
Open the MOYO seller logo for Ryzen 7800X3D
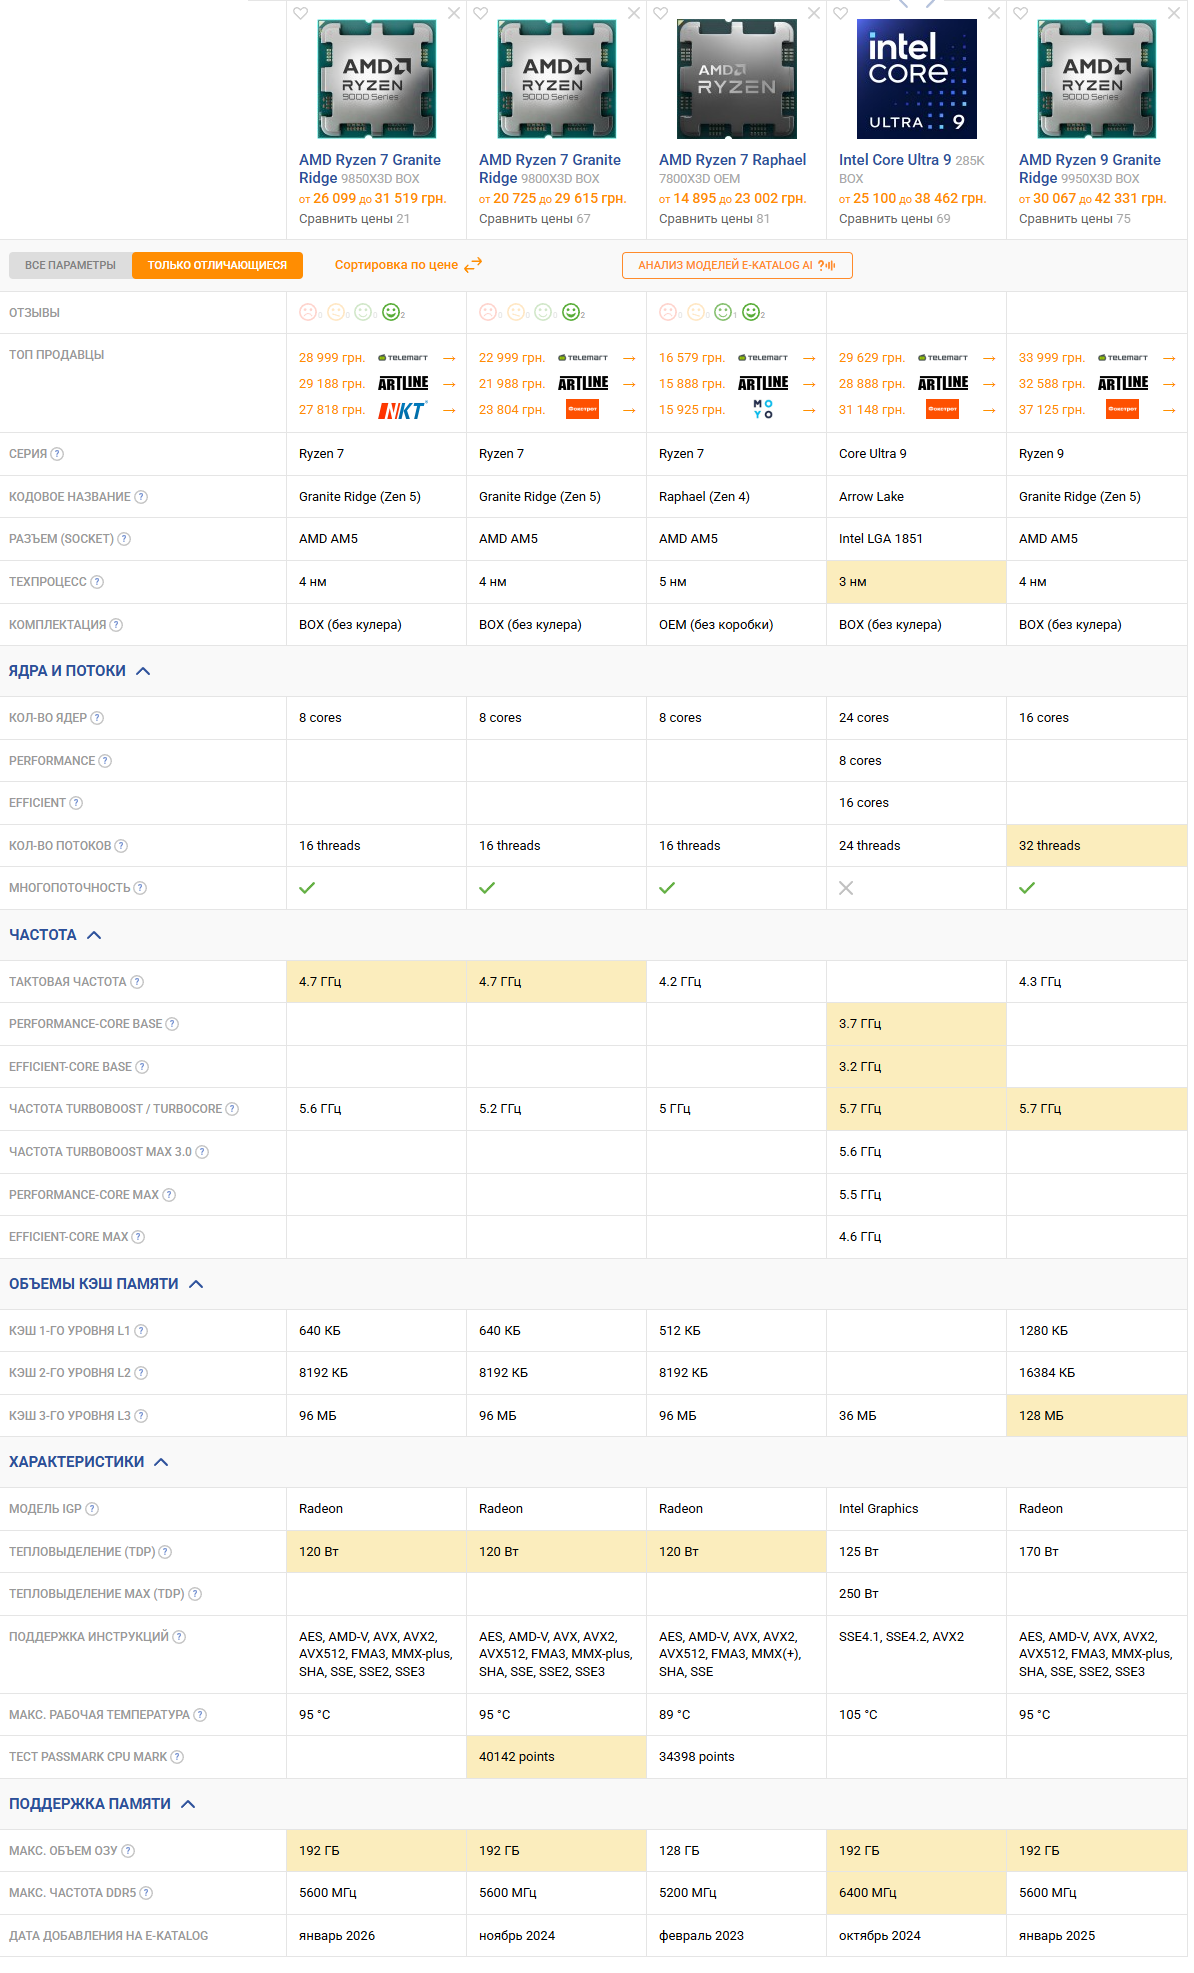pyautogui.click(x=763, y=409)
